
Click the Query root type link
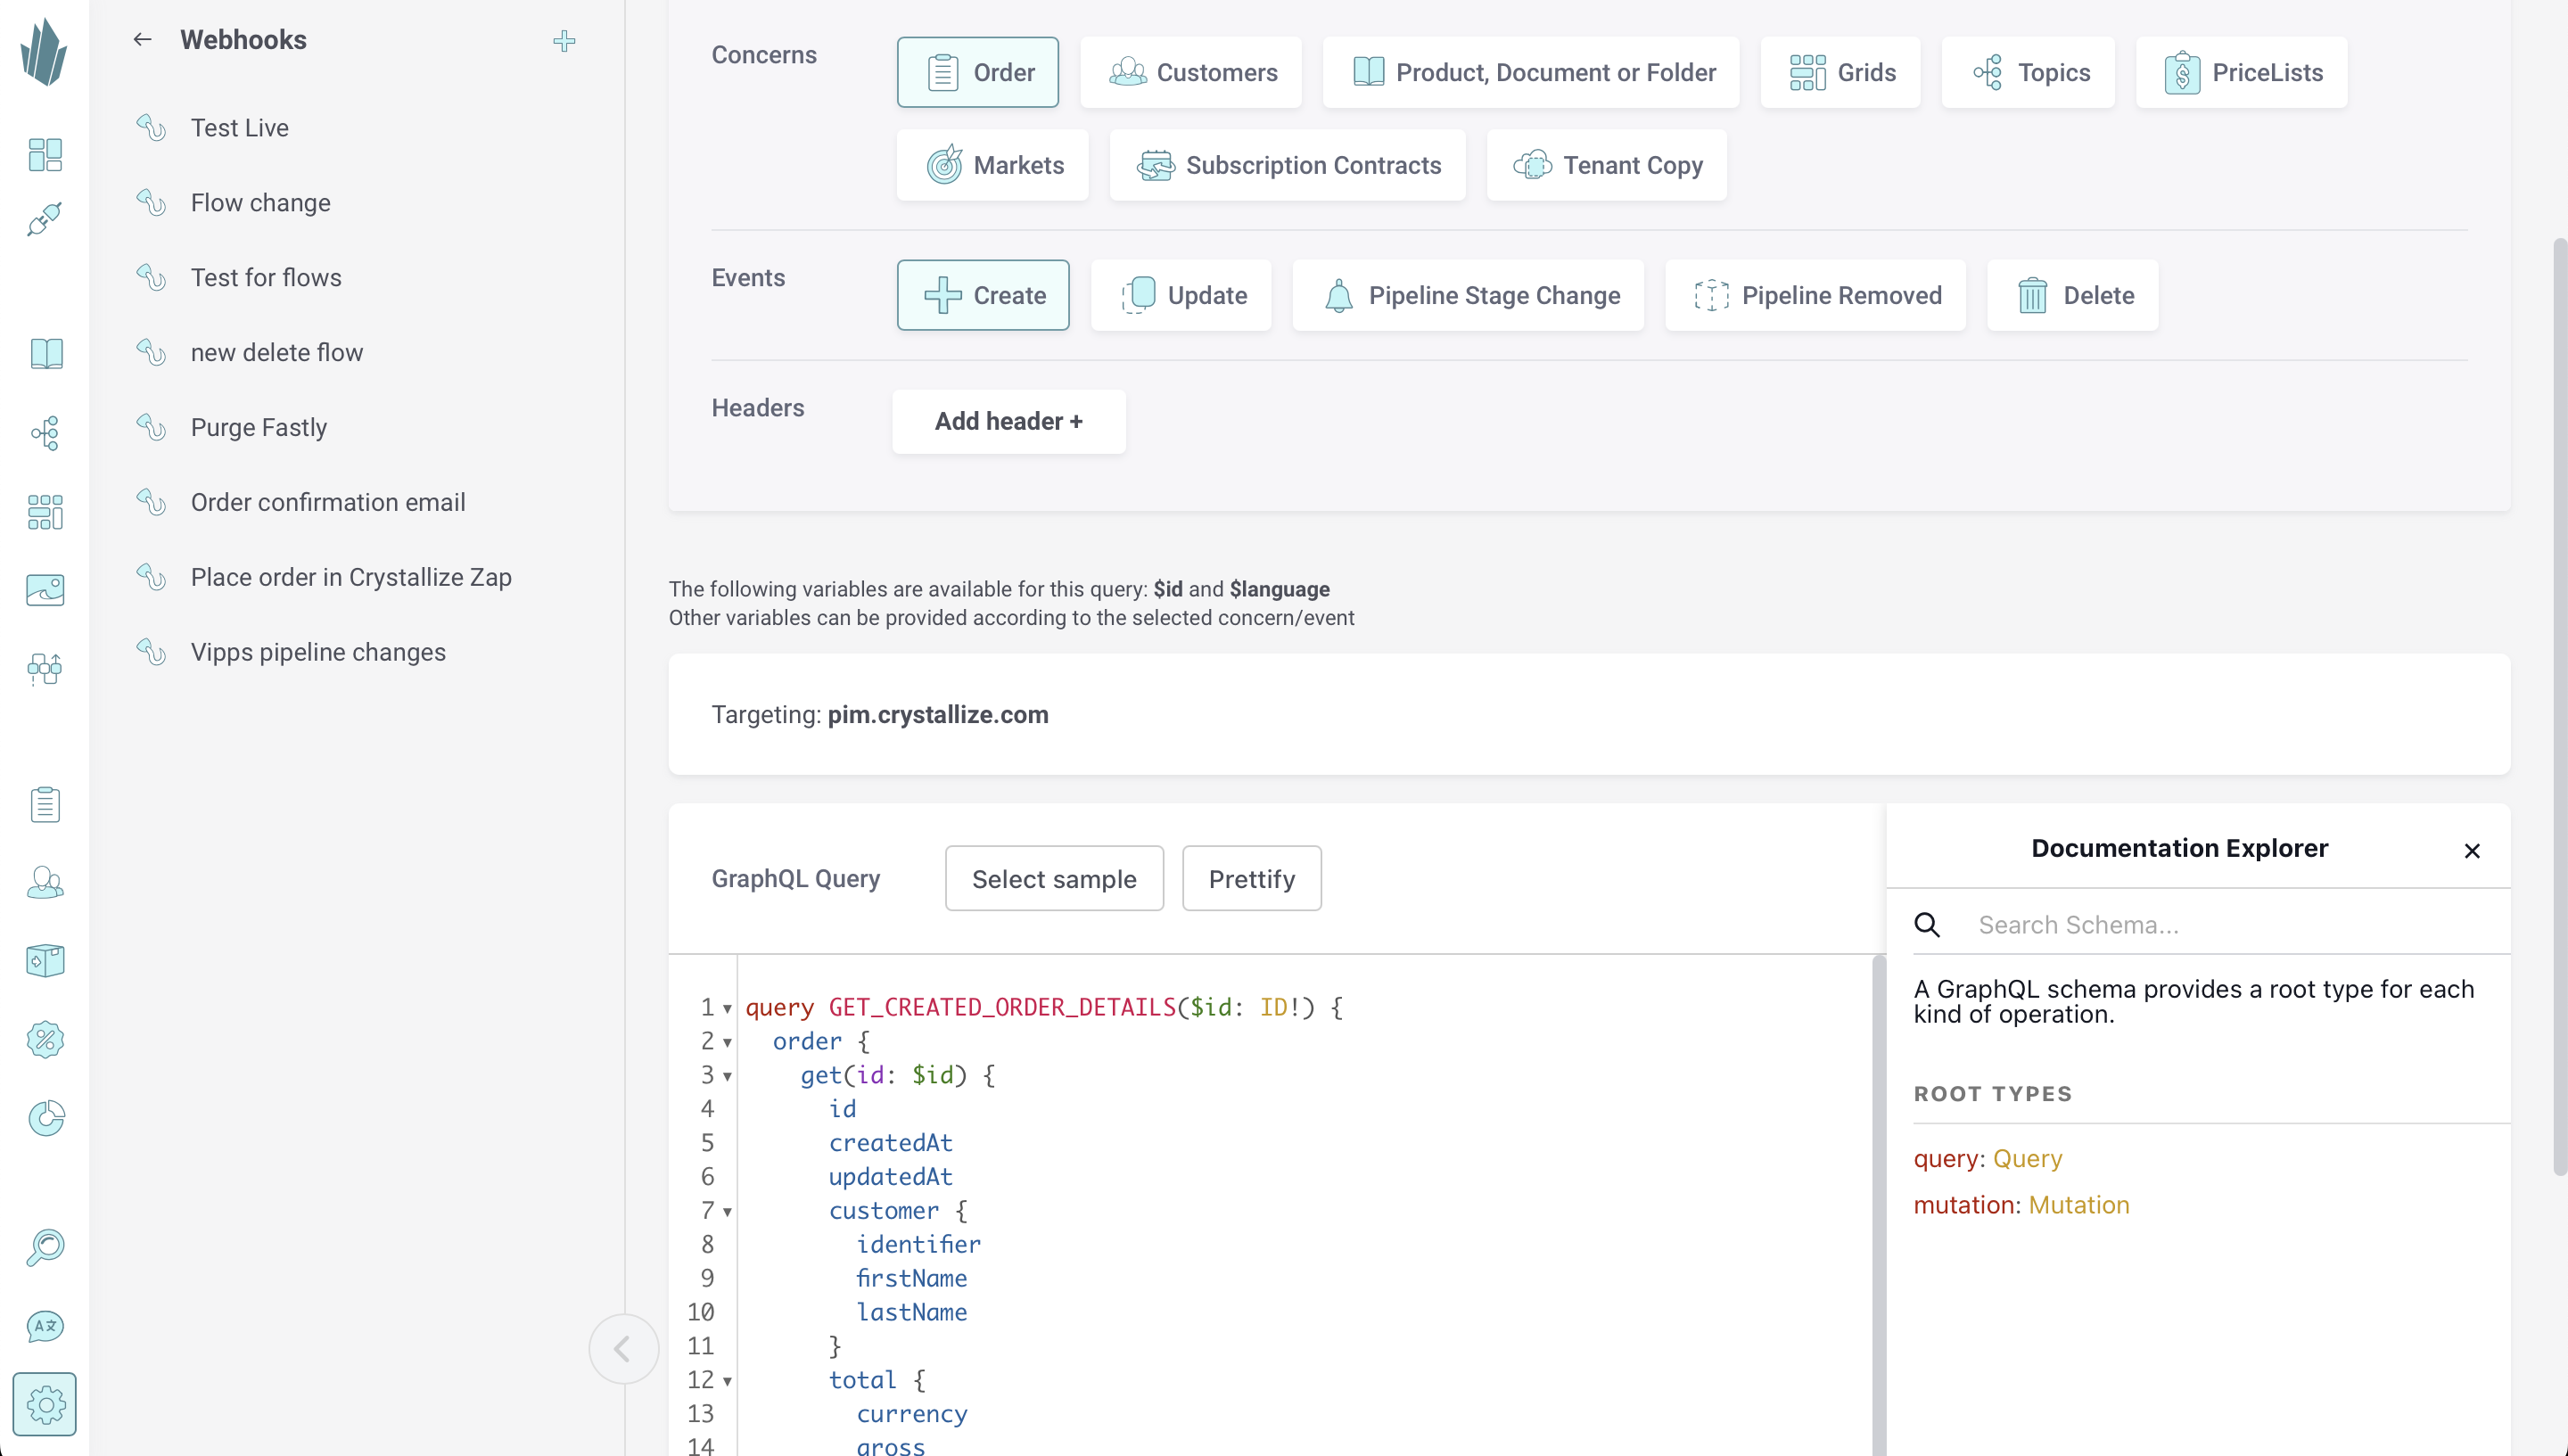tap(2027, 1158)
